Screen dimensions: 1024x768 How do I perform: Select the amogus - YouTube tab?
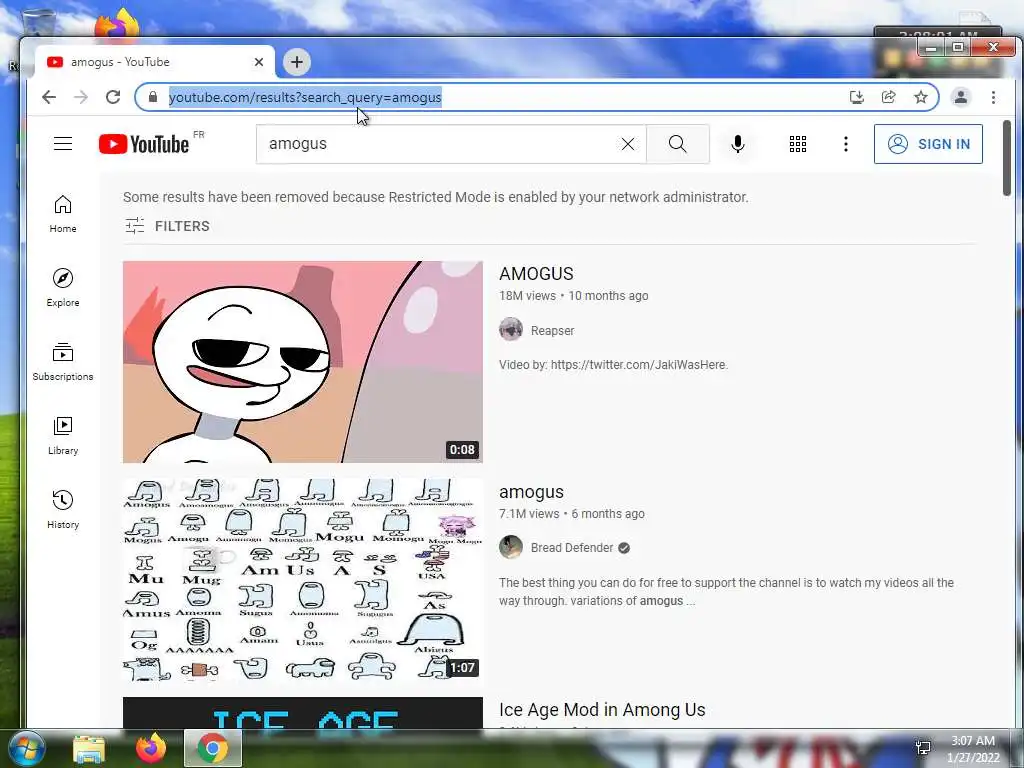153,62
